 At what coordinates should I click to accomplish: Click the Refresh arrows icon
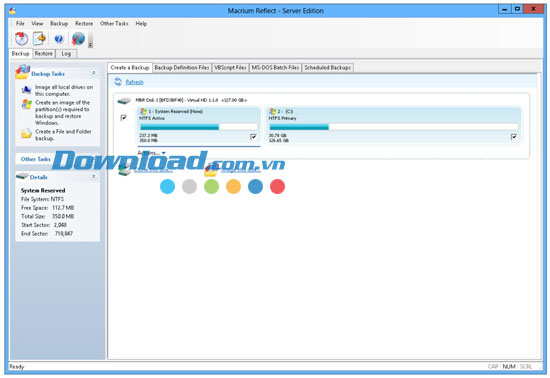pyautogui.click(x=118, y=82)
